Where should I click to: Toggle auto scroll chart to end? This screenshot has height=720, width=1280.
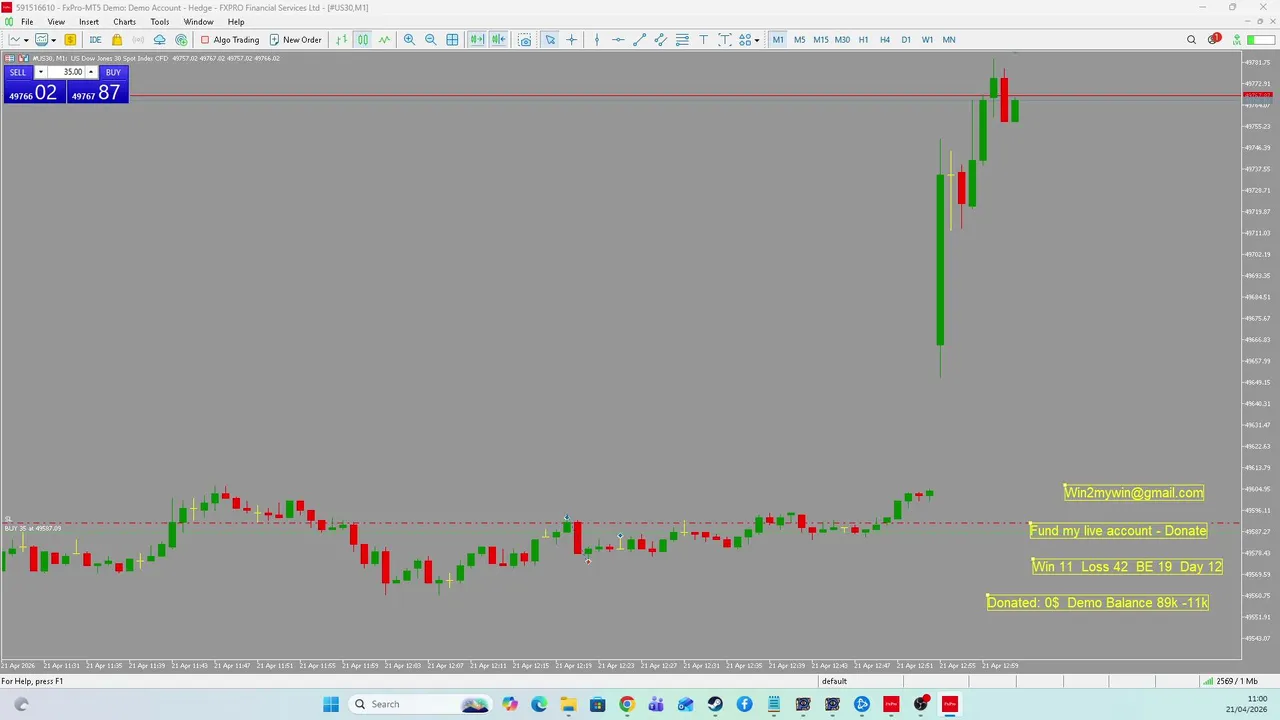(477, 40)
